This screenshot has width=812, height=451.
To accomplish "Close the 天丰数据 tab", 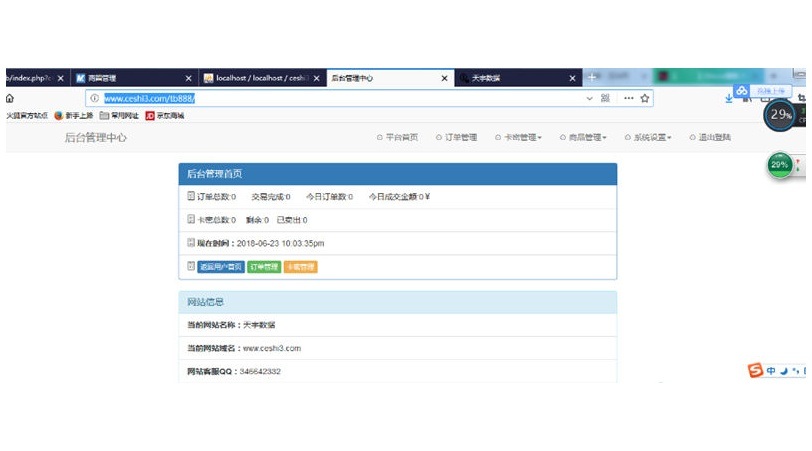I will point(572,78).
